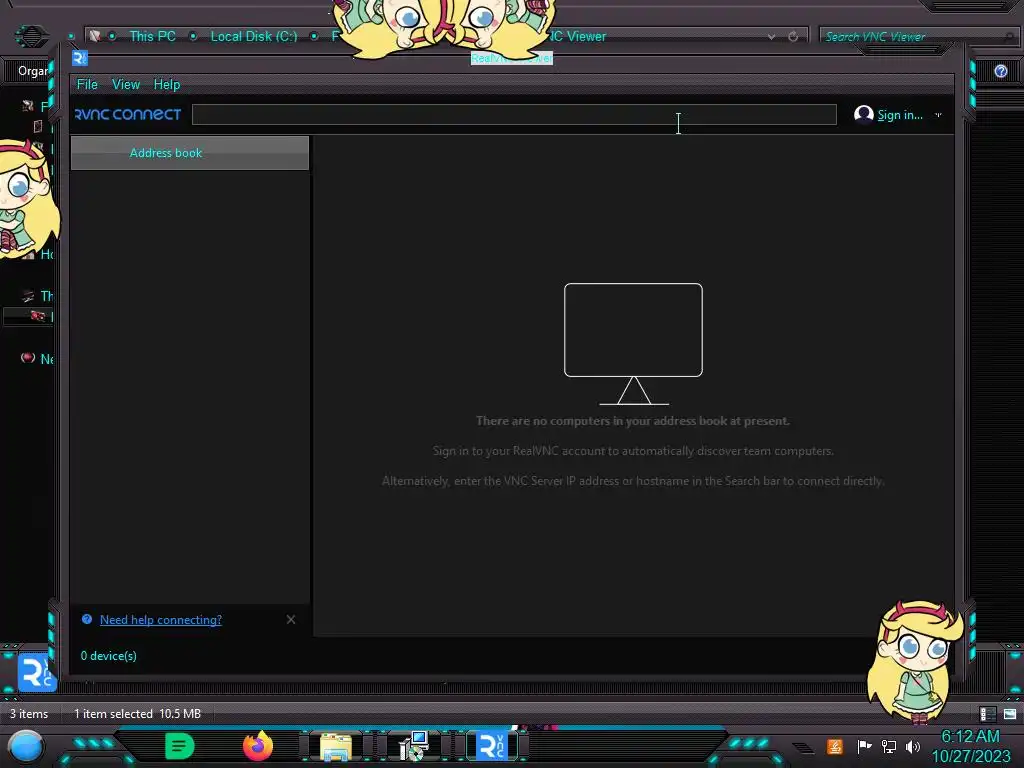Screen dimensions: 1024x768
Task: Select the VNC file icon in Explorer window
Action: (37, 672)
